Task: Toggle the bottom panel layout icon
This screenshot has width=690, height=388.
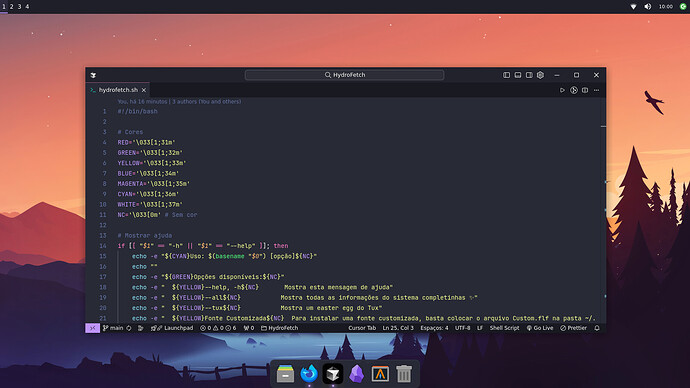Action: point(518,75)
